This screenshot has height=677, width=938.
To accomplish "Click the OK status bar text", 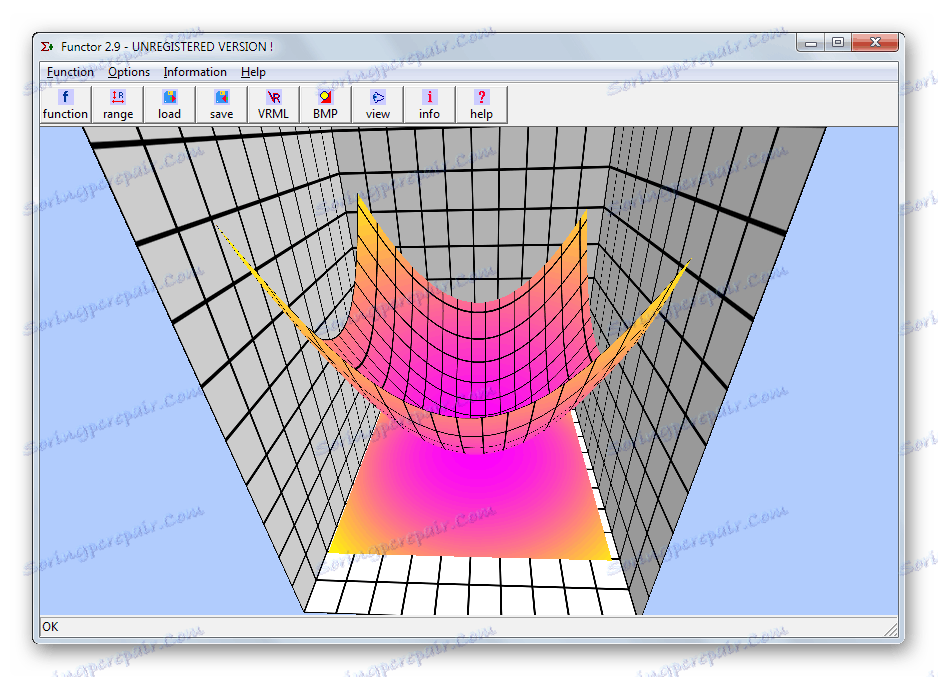I will click(x=50, y=627).
